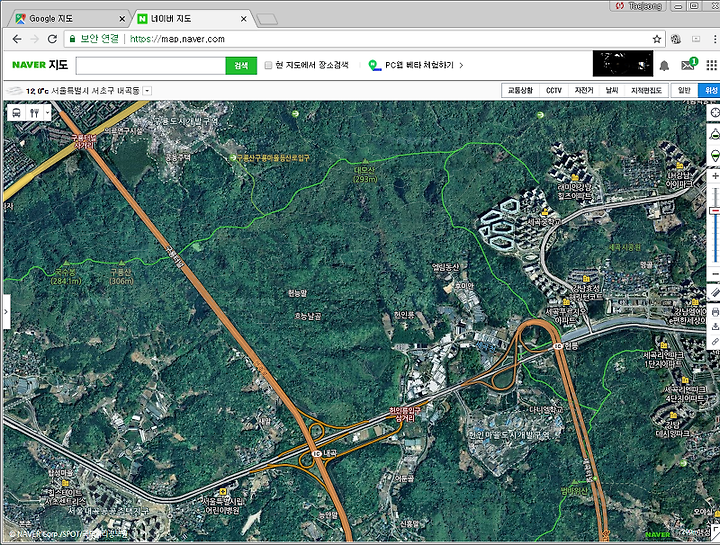Open the notifications bell
This screenshot has height=545, width=720.
pos(664,66)
